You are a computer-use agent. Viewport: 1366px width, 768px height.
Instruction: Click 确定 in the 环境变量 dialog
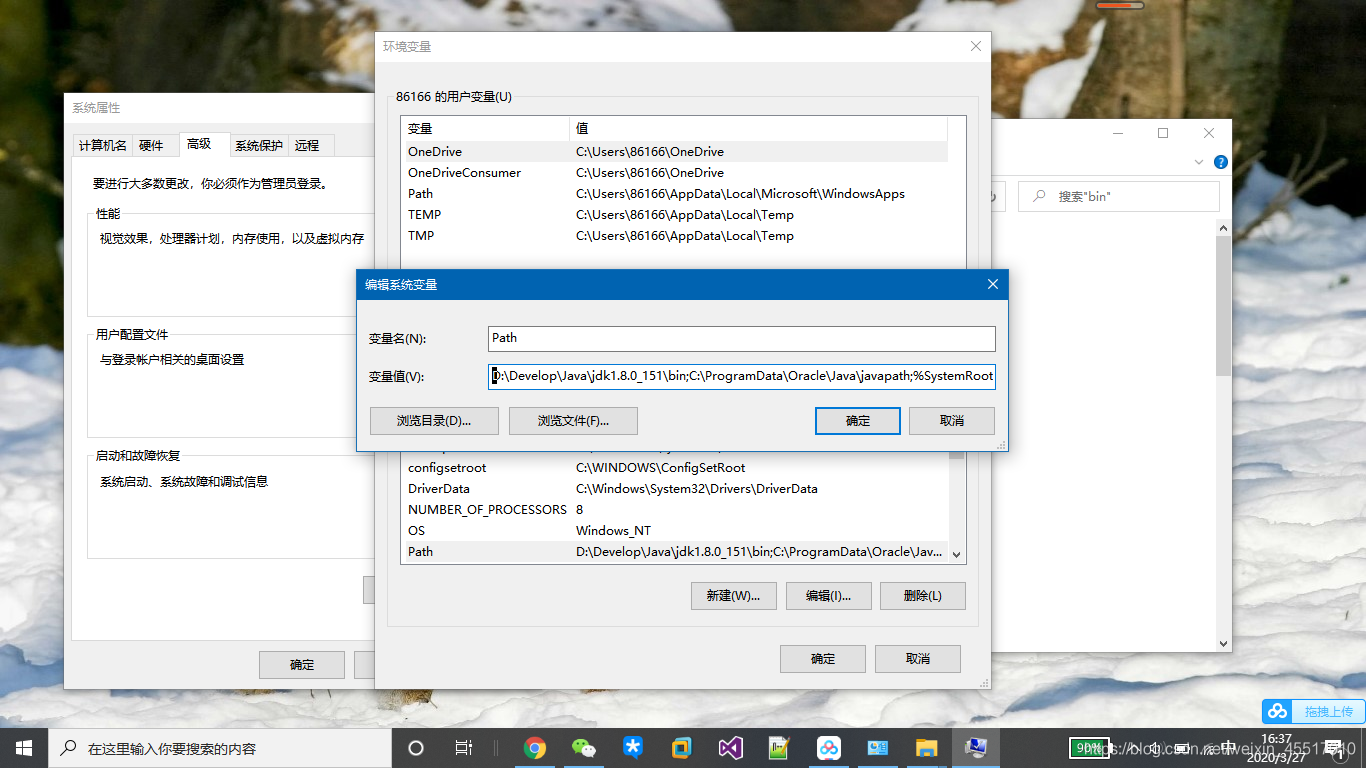tap(823, 659)
